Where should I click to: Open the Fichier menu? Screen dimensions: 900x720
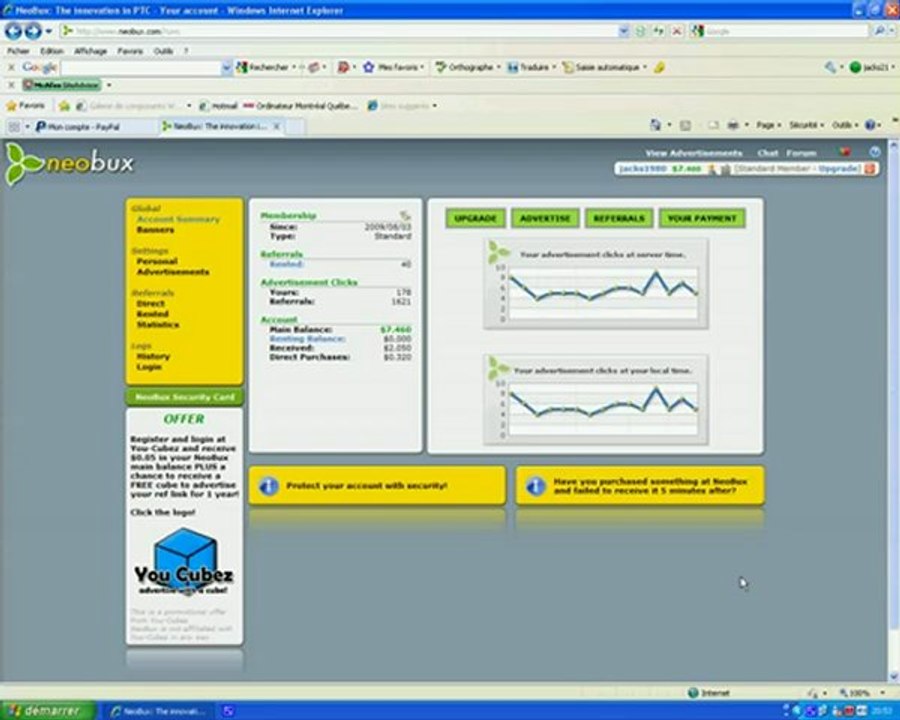18,51
